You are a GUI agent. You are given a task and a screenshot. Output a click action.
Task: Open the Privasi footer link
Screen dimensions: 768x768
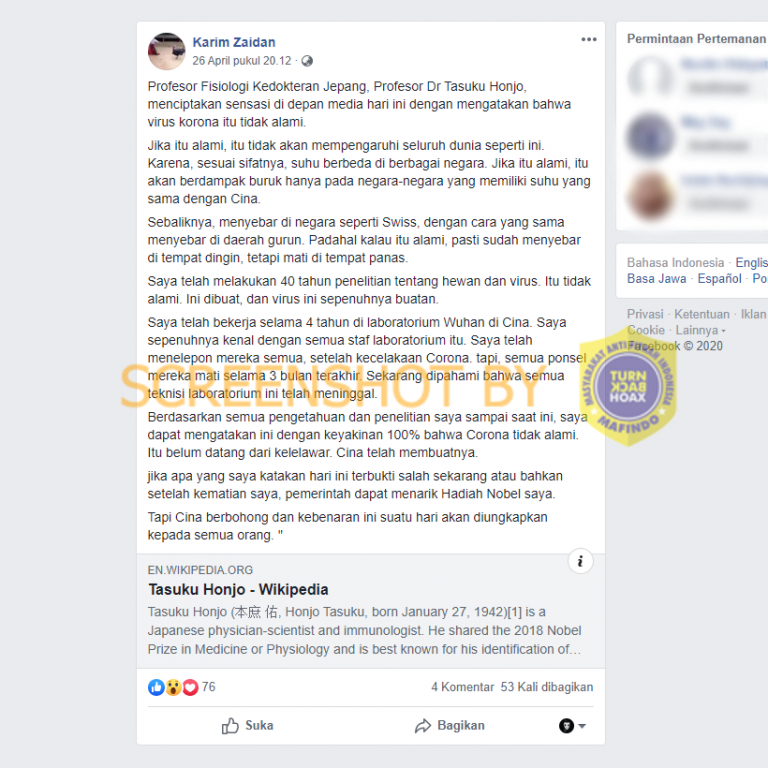tap(645, 314)
